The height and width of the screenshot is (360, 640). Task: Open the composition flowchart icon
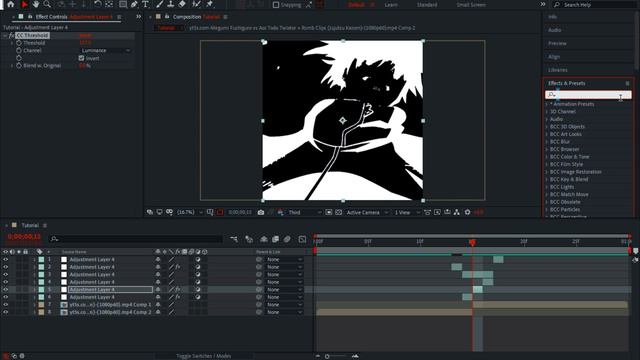[457, 212]
